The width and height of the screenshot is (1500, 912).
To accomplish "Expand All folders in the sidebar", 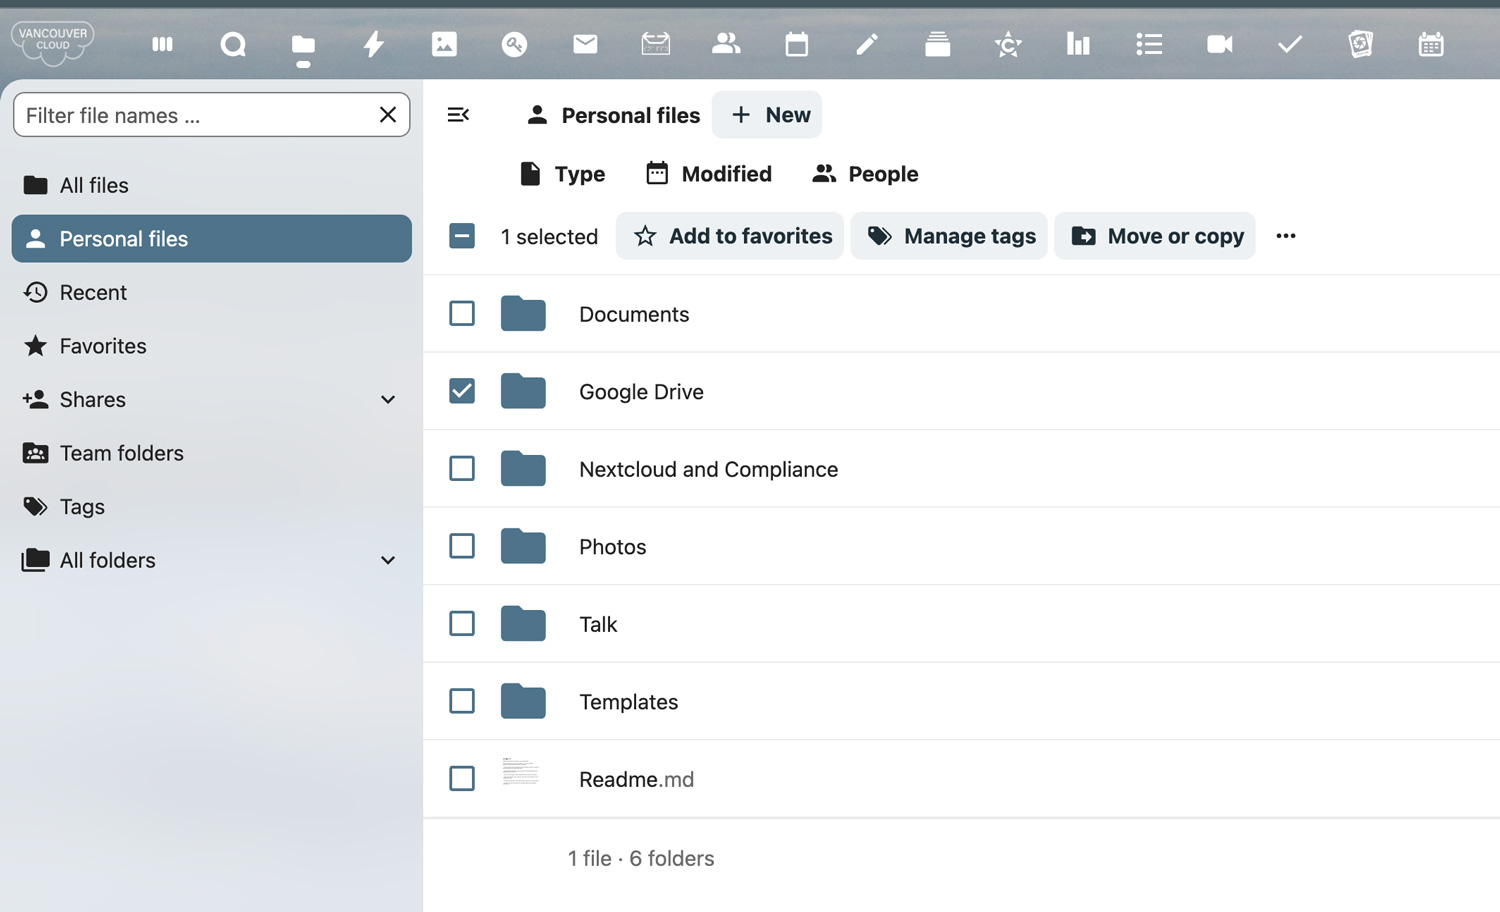I will point(388,560).
